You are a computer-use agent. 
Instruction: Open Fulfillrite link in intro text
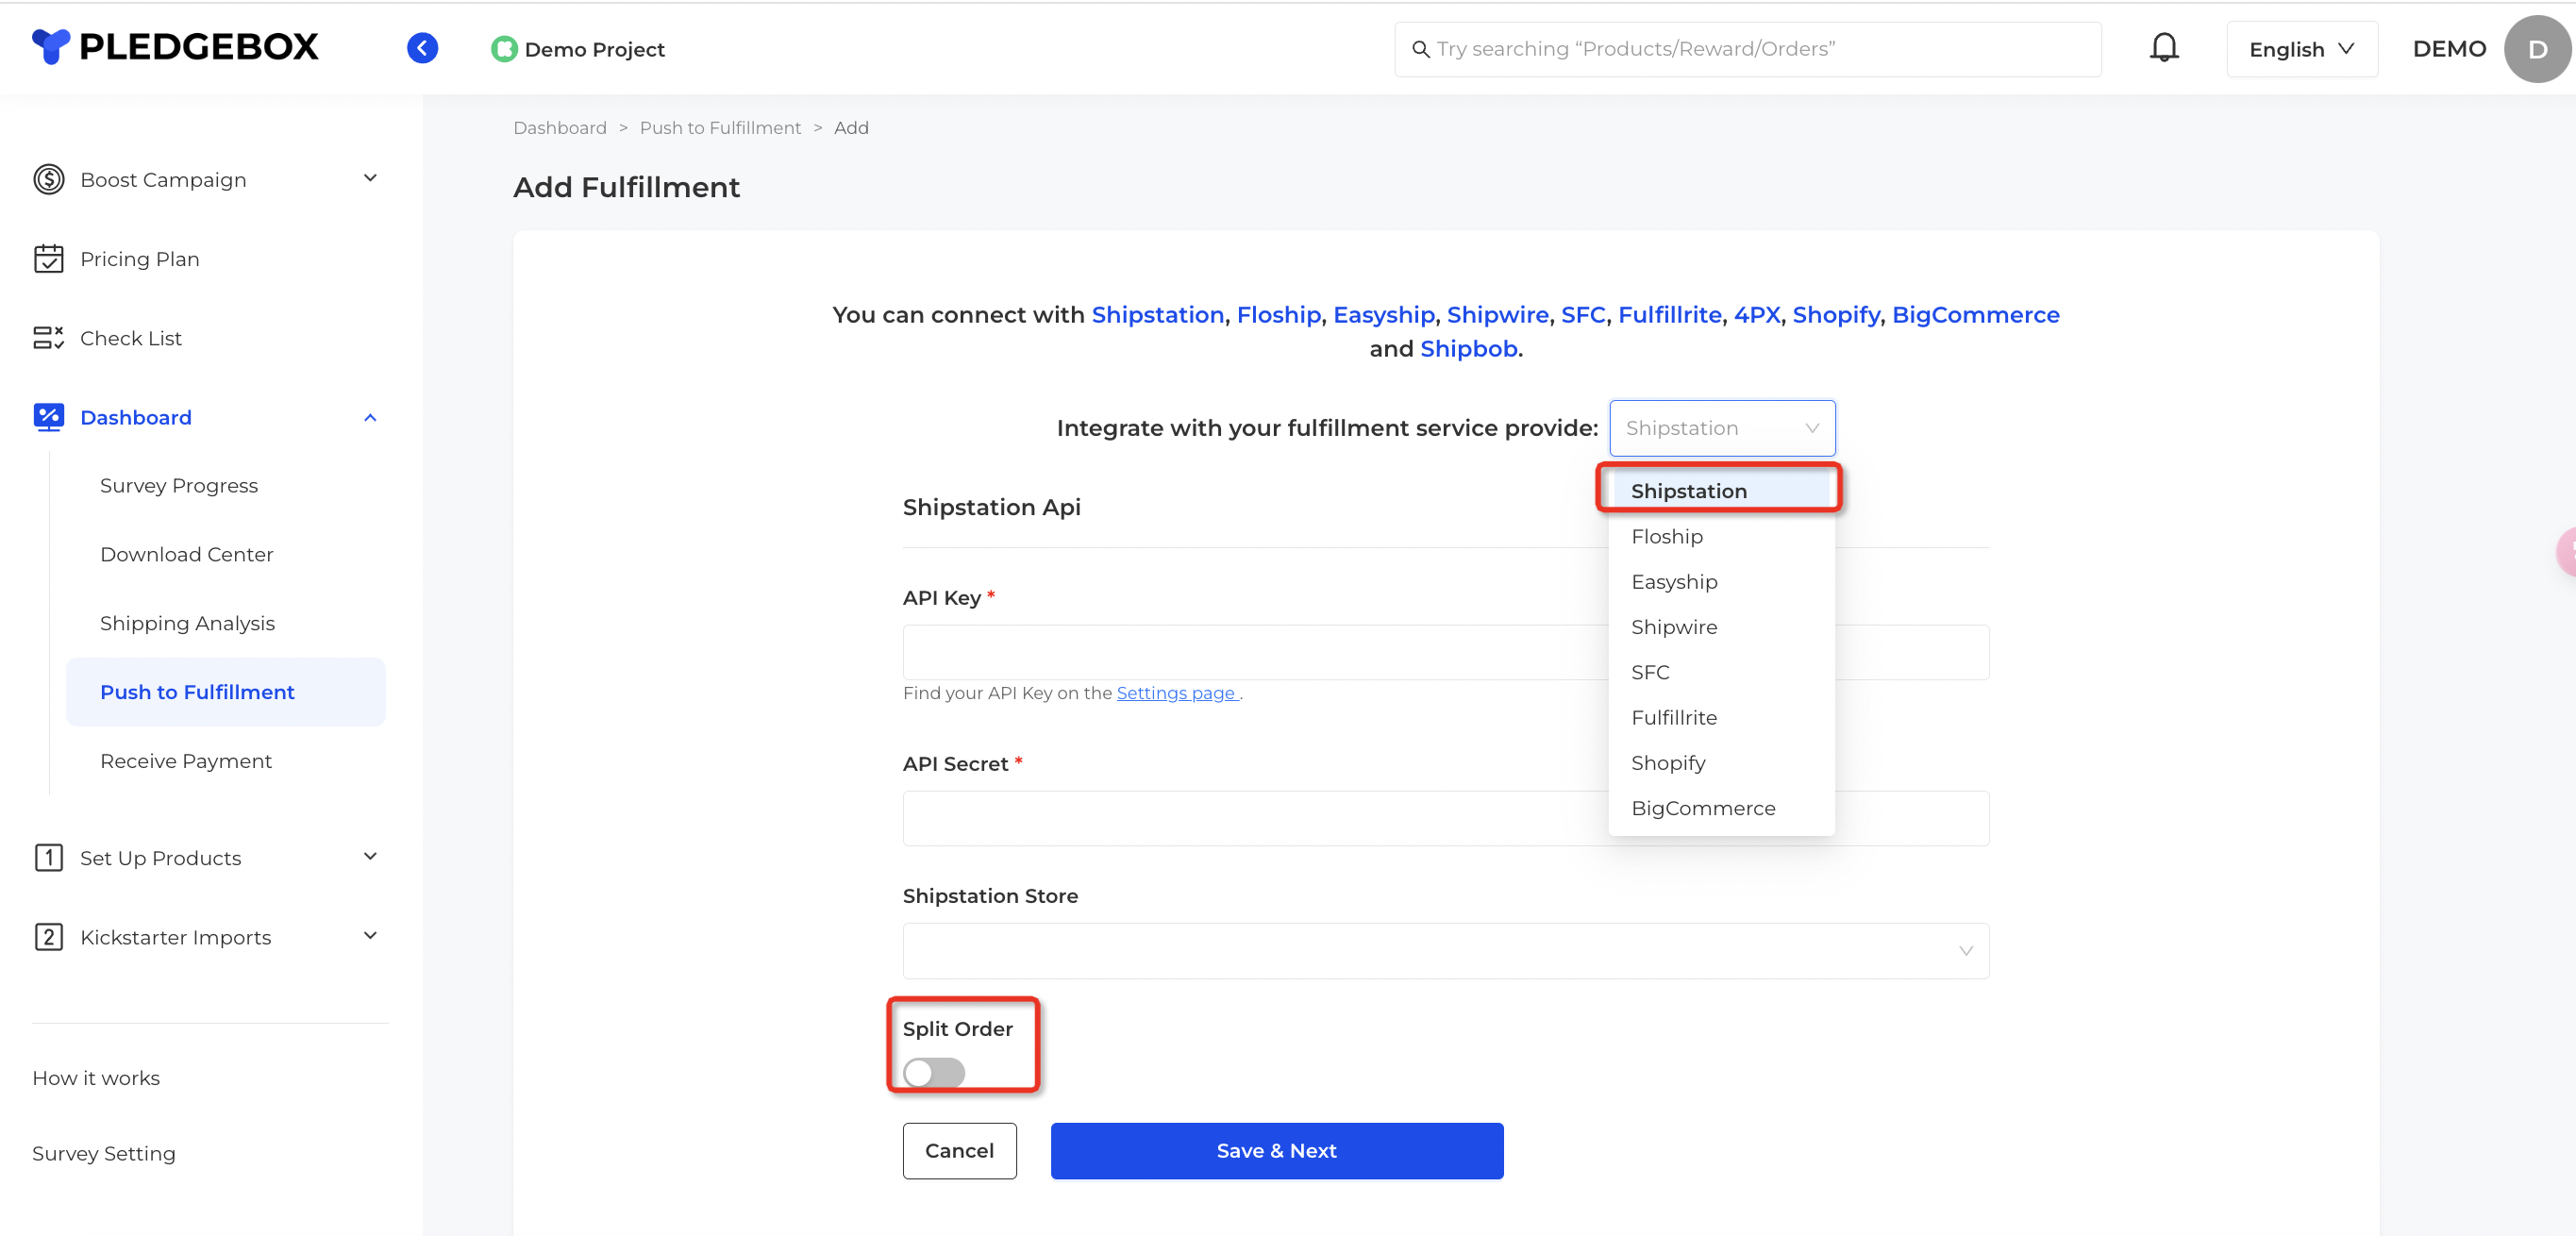coord(1669,315)
